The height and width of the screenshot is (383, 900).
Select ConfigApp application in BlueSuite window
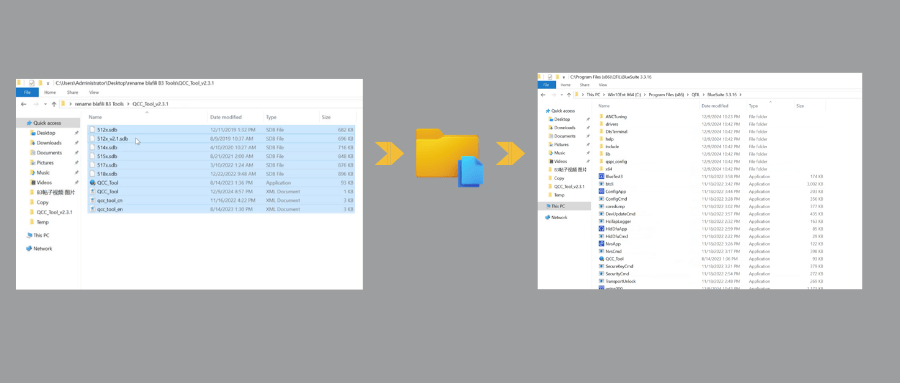click(x=612, y=191)
